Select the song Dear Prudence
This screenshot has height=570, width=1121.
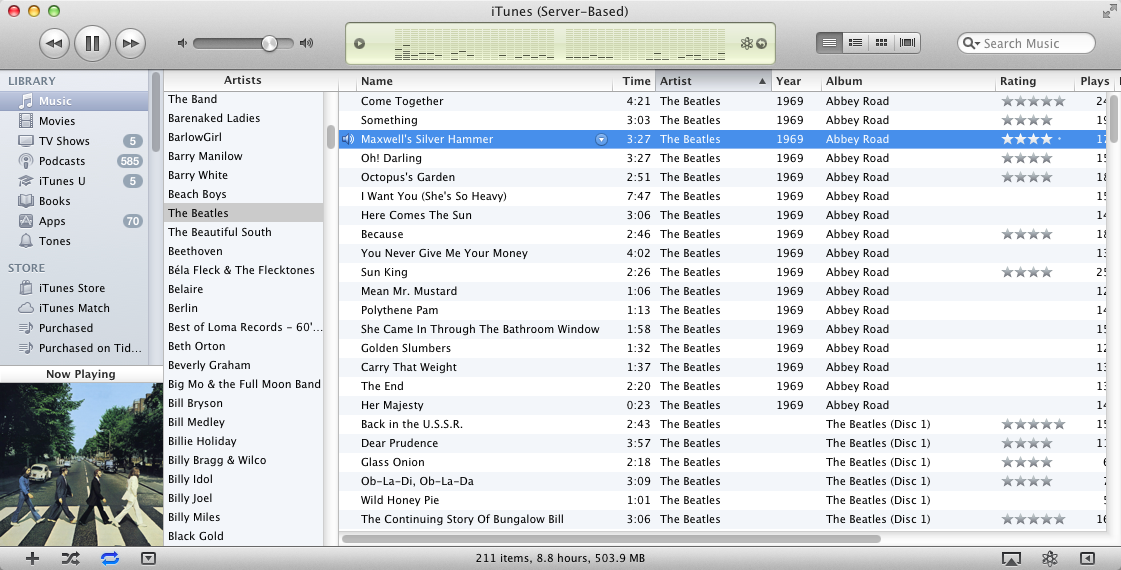click(722, 443)
